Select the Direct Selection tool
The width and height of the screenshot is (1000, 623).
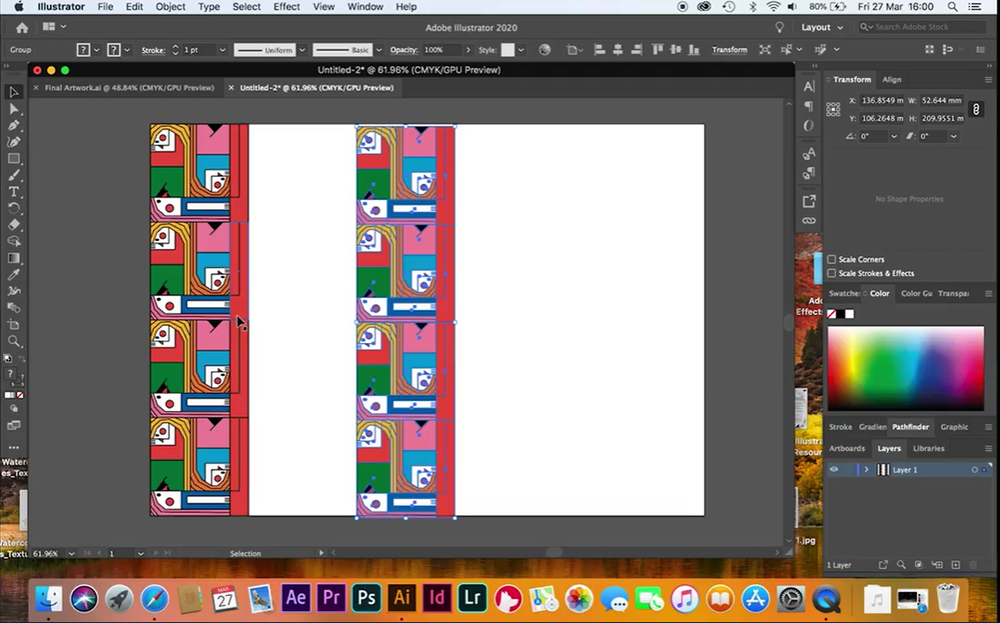click(x=14, y=108)
